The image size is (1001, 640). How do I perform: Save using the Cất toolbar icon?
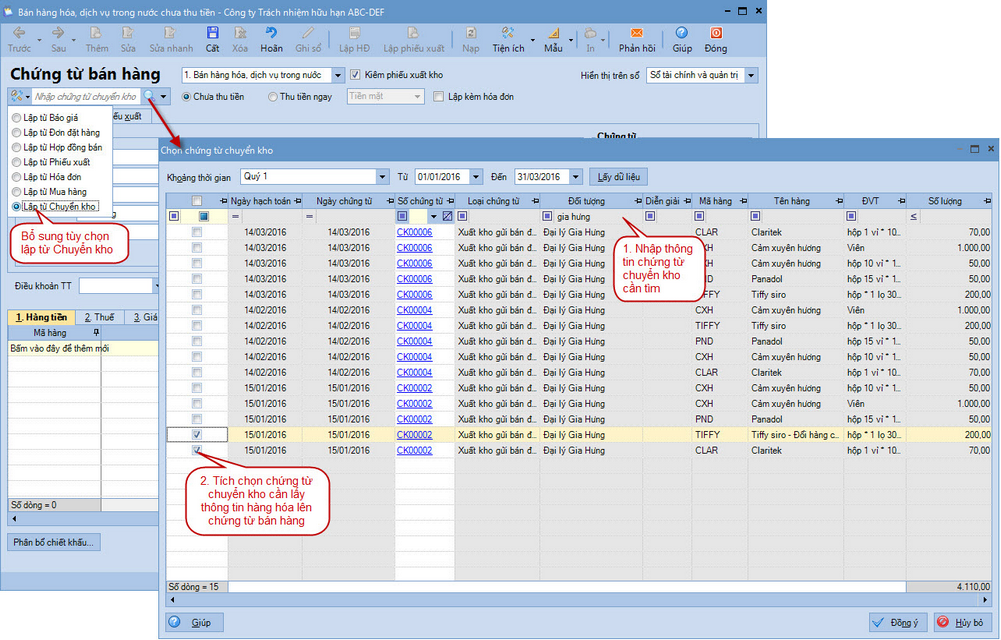coord(213,33)
